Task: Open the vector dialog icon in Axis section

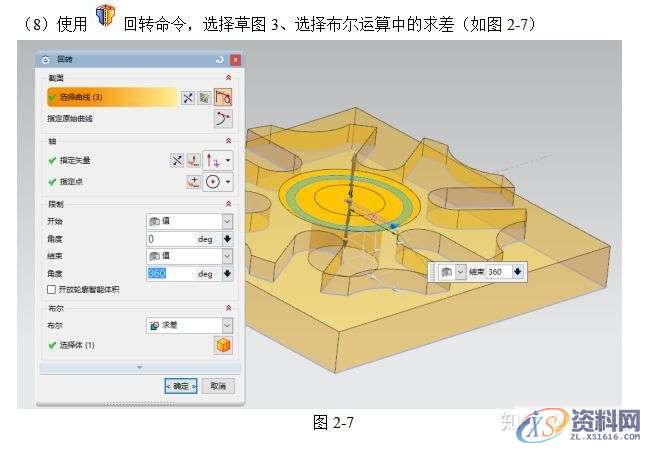Action: point(193,160)
